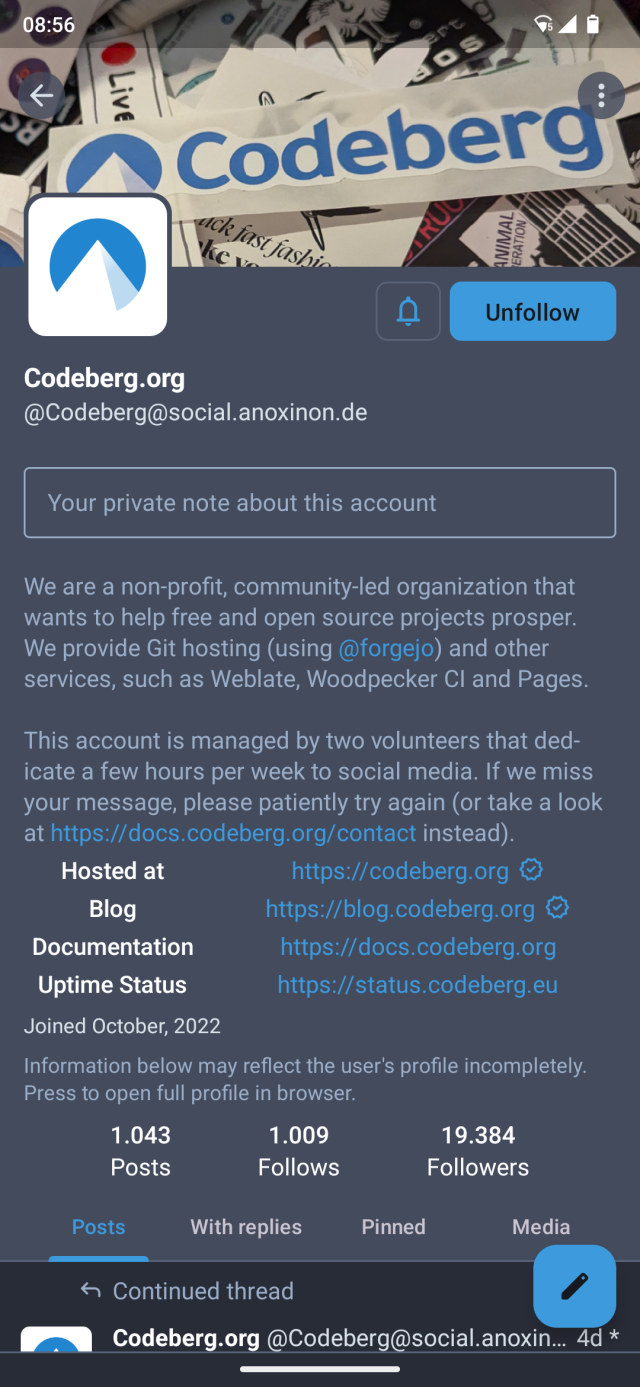Open the https://status.codeberg.eu uptime link
640x1387 pixels.
point(418,985)
